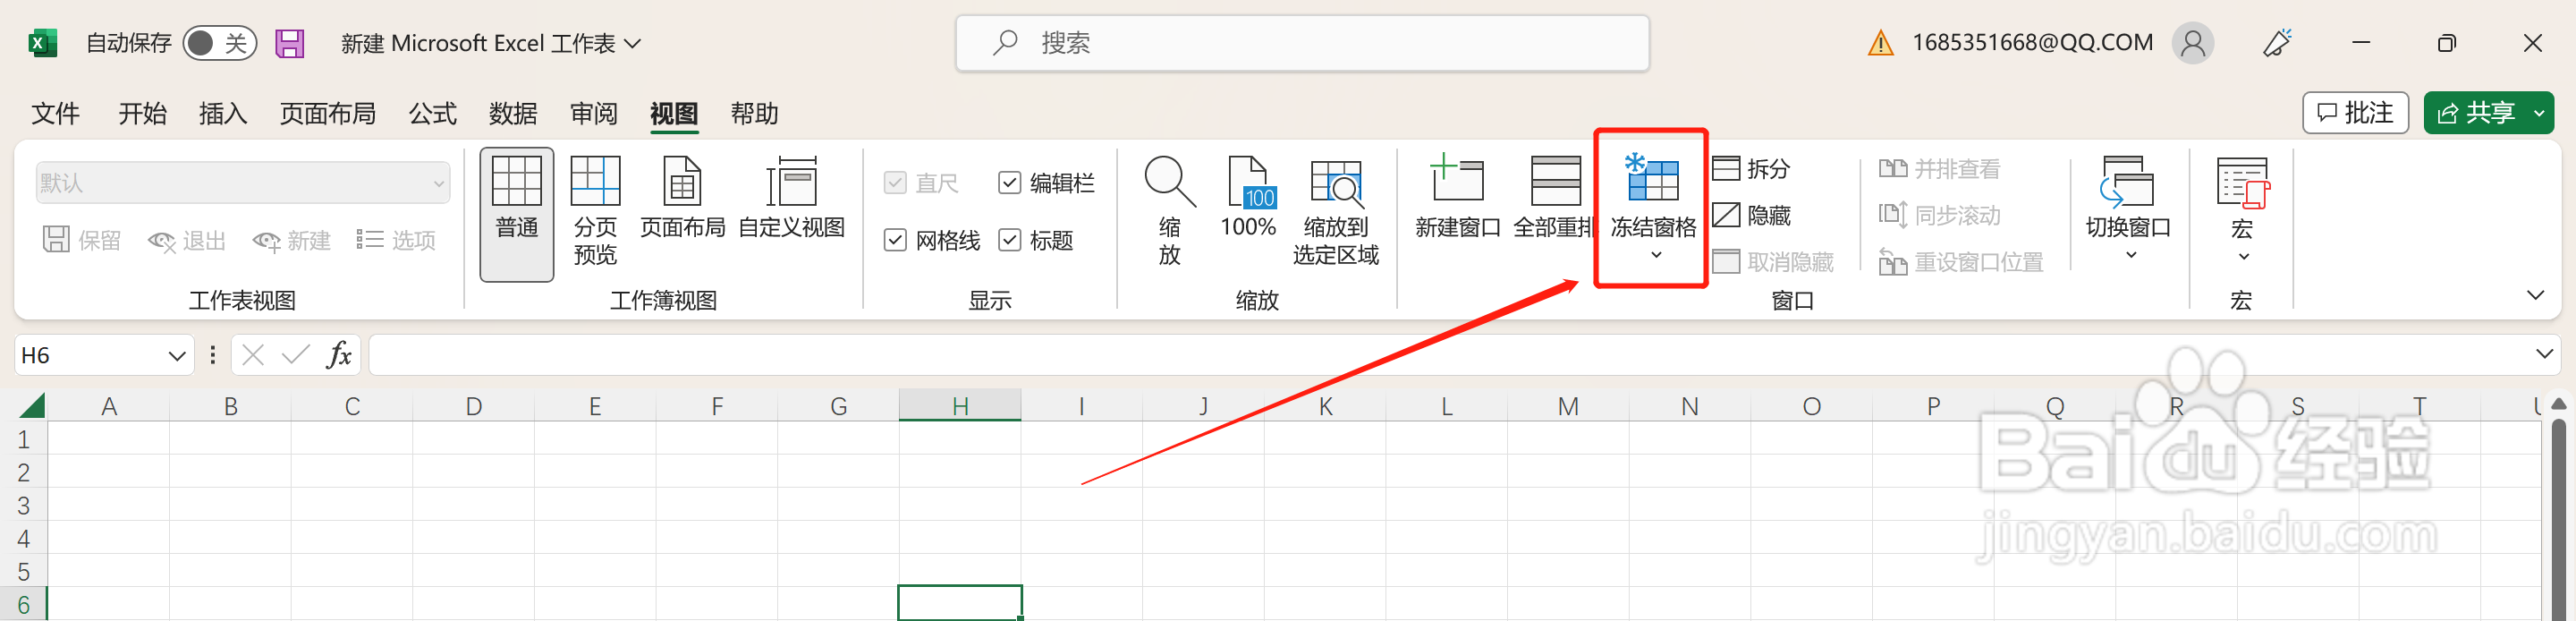Click the formula bar cancel X icon
The width and height of the screenshot is (2576, 621).
coord(253,355)
